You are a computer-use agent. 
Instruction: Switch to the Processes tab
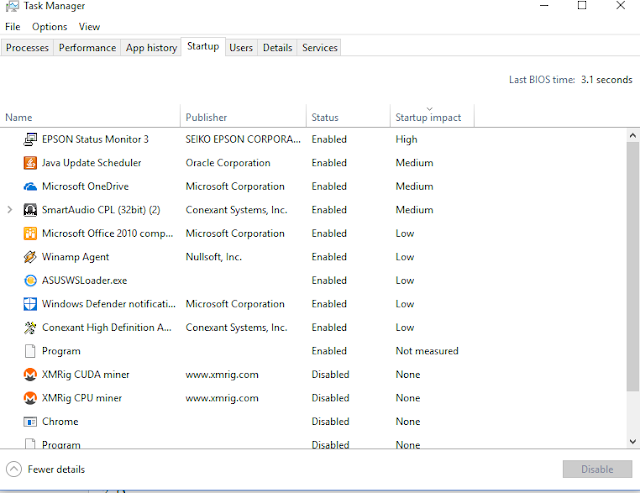click(27, 48)
